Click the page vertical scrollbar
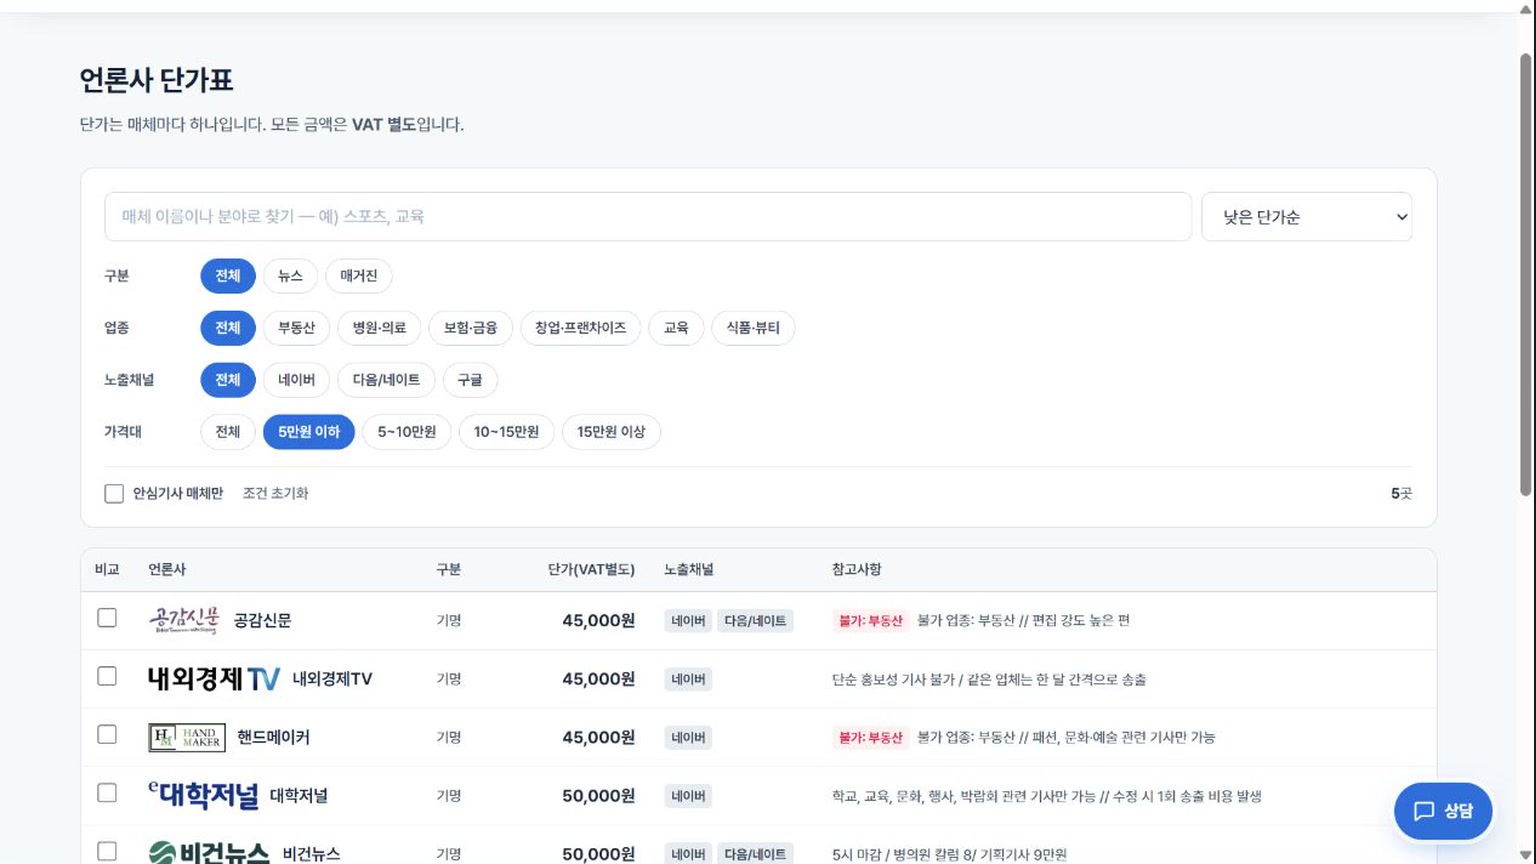 (x=1526, y=275)
